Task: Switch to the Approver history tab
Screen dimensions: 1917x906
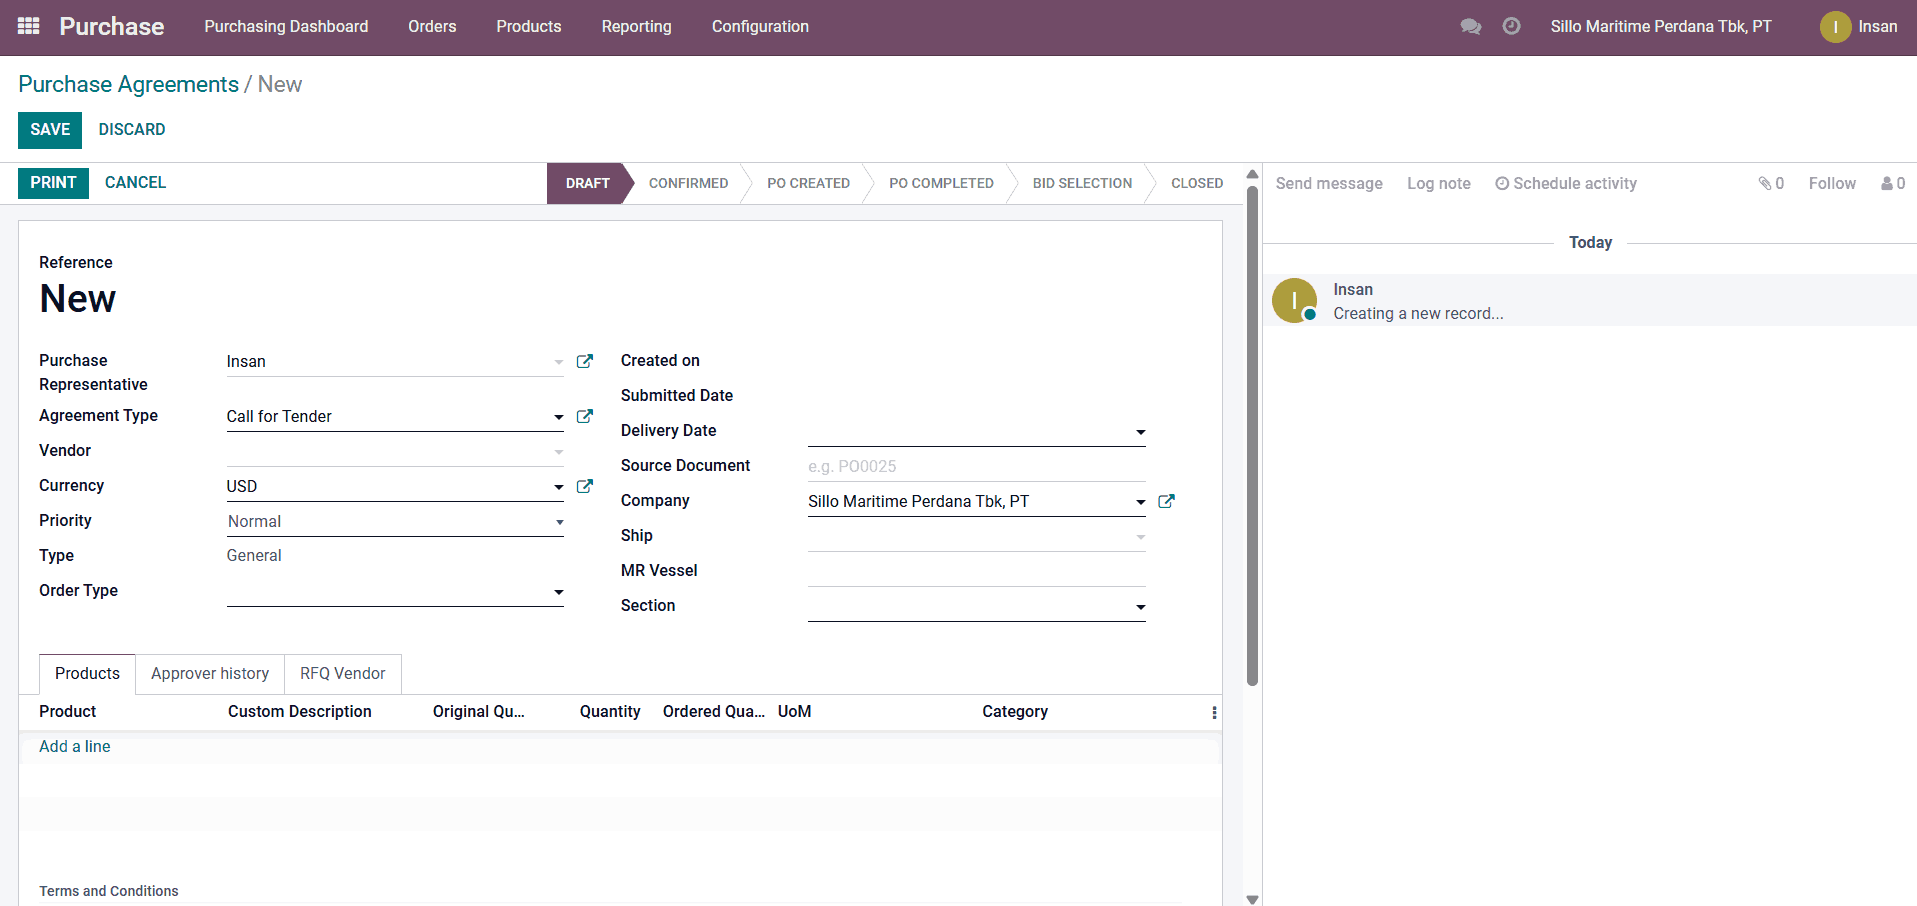Action: [x=210, y=674]
